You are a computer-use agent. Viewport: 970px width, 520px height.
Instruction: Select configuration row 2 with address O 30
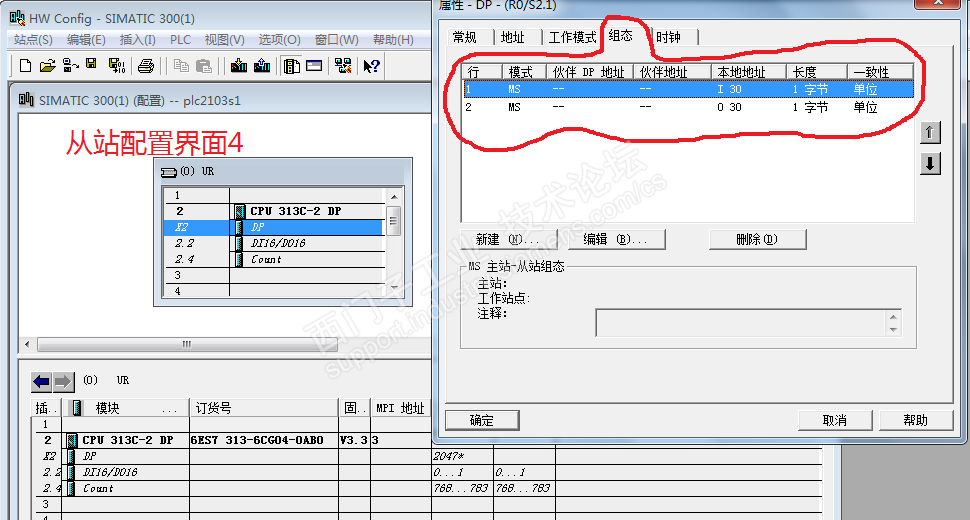pyautogui.click(x=689, y=107)
